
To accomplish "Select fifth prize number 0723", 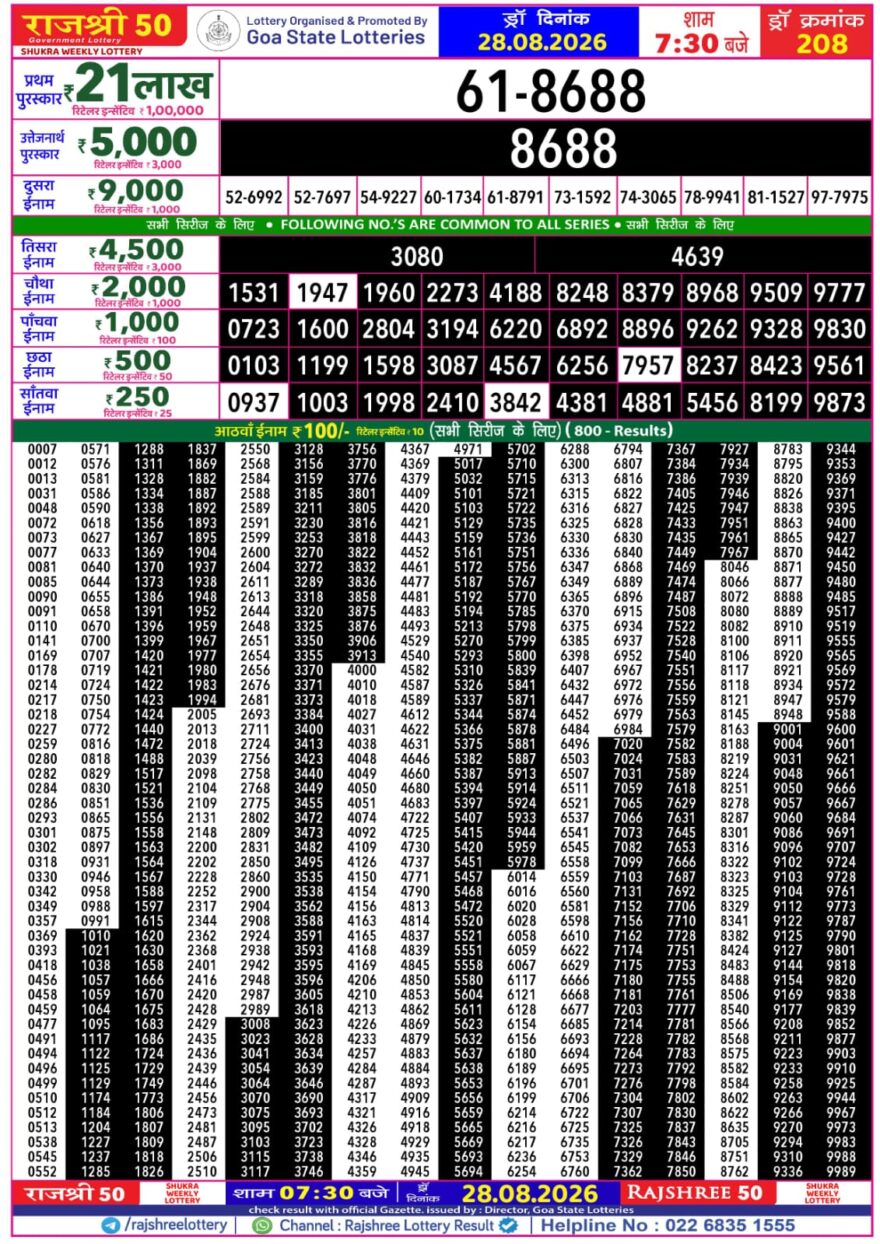I will pos(254,330).
